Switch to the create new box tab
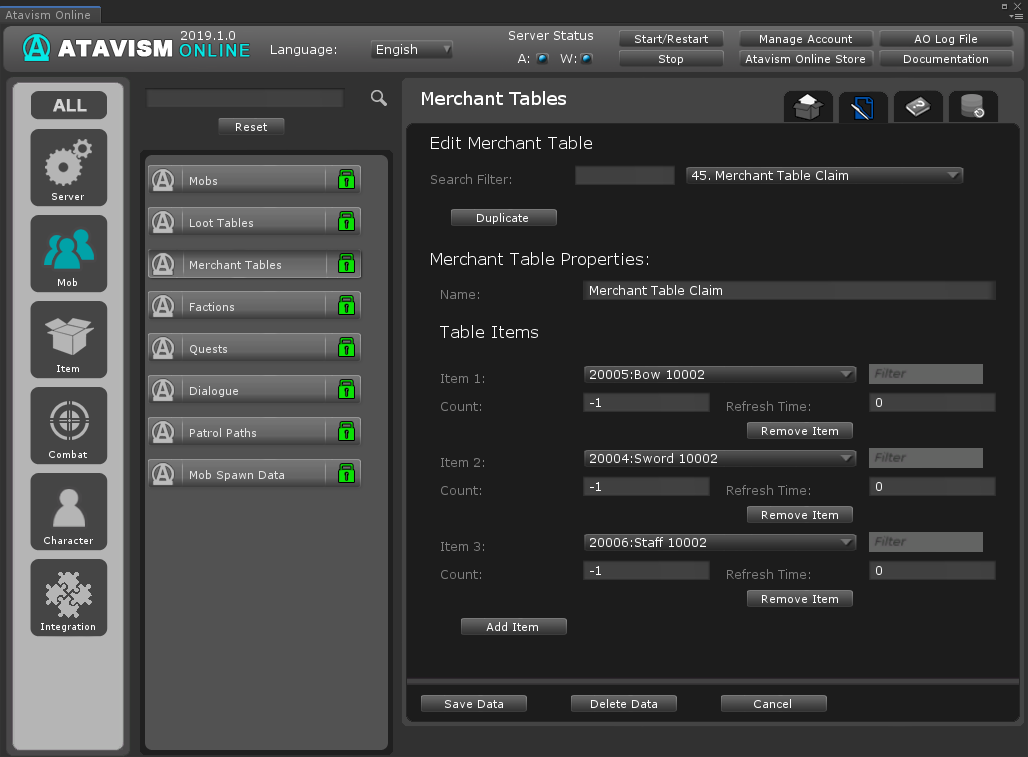This screenshot has height=757, width=1028. pos(808,107)
